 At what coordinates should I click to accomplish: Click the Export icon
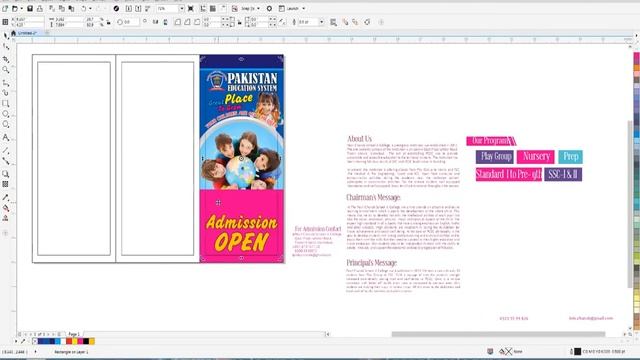(x=138, y=9)
